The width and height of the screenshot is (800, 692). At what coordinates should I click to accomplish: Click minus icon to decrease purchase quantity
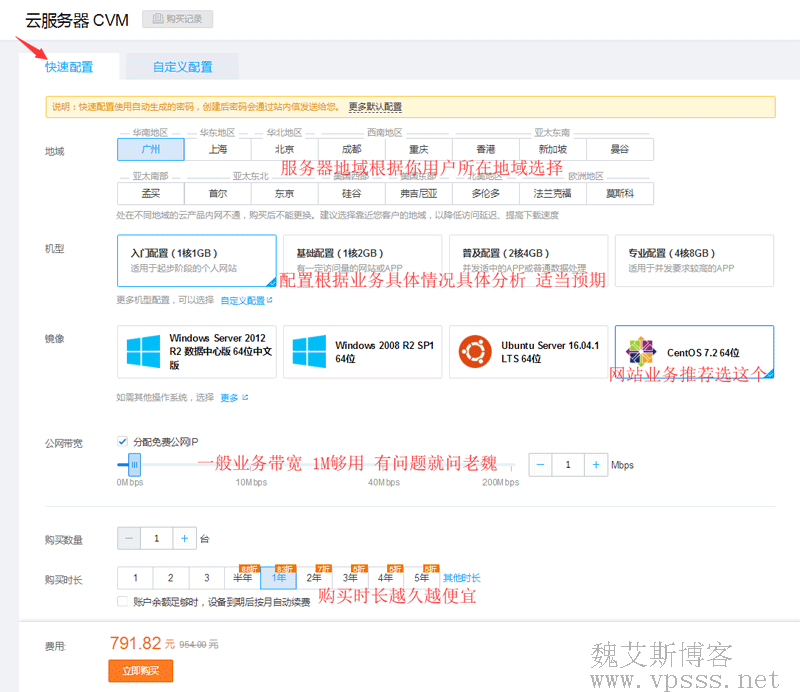click(130, 538)
